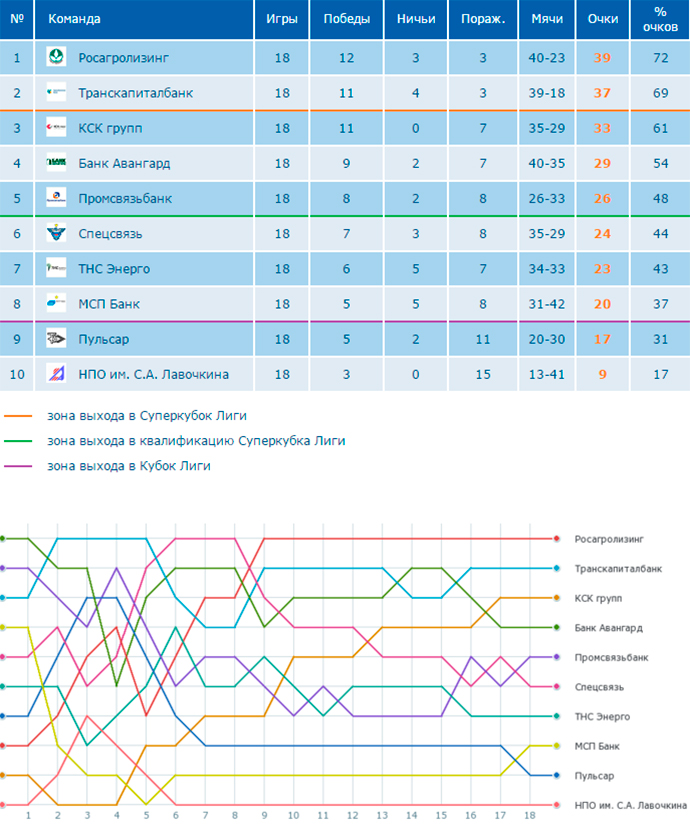Click Спецсвязь label in chart legend
This screenshot has width=690, height=834.
point(599,687)
